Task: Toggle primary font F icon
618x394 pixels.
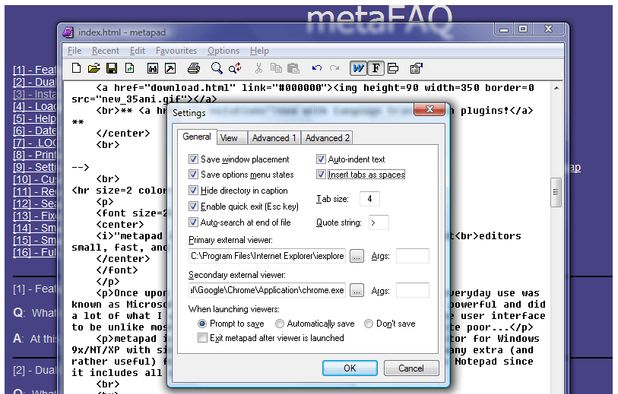Action: point(376,69)
